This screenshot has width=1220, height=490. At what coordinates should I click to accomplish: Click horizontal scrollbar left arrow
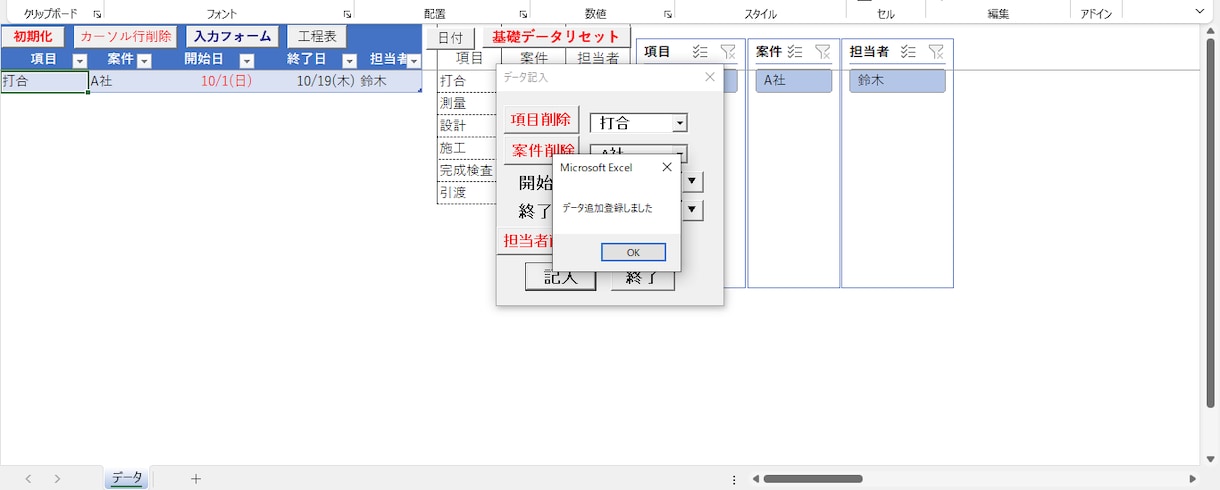pos(757,479)
